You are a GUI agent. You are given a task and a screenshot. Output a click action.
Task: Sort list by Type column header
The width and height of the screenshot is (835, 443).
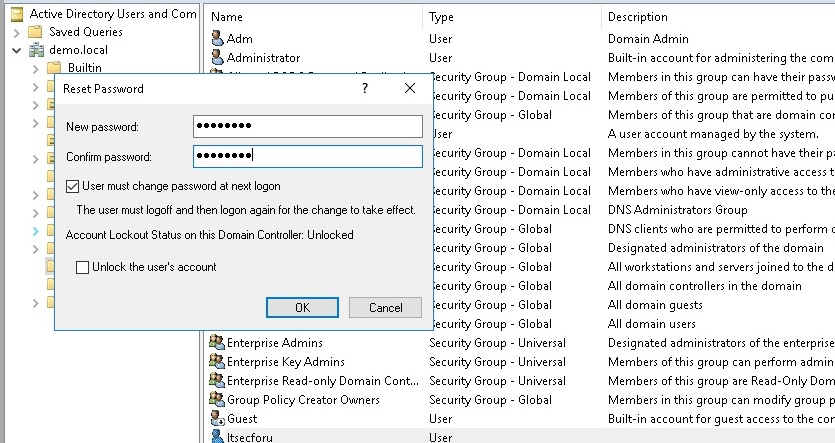pos(510,17)
